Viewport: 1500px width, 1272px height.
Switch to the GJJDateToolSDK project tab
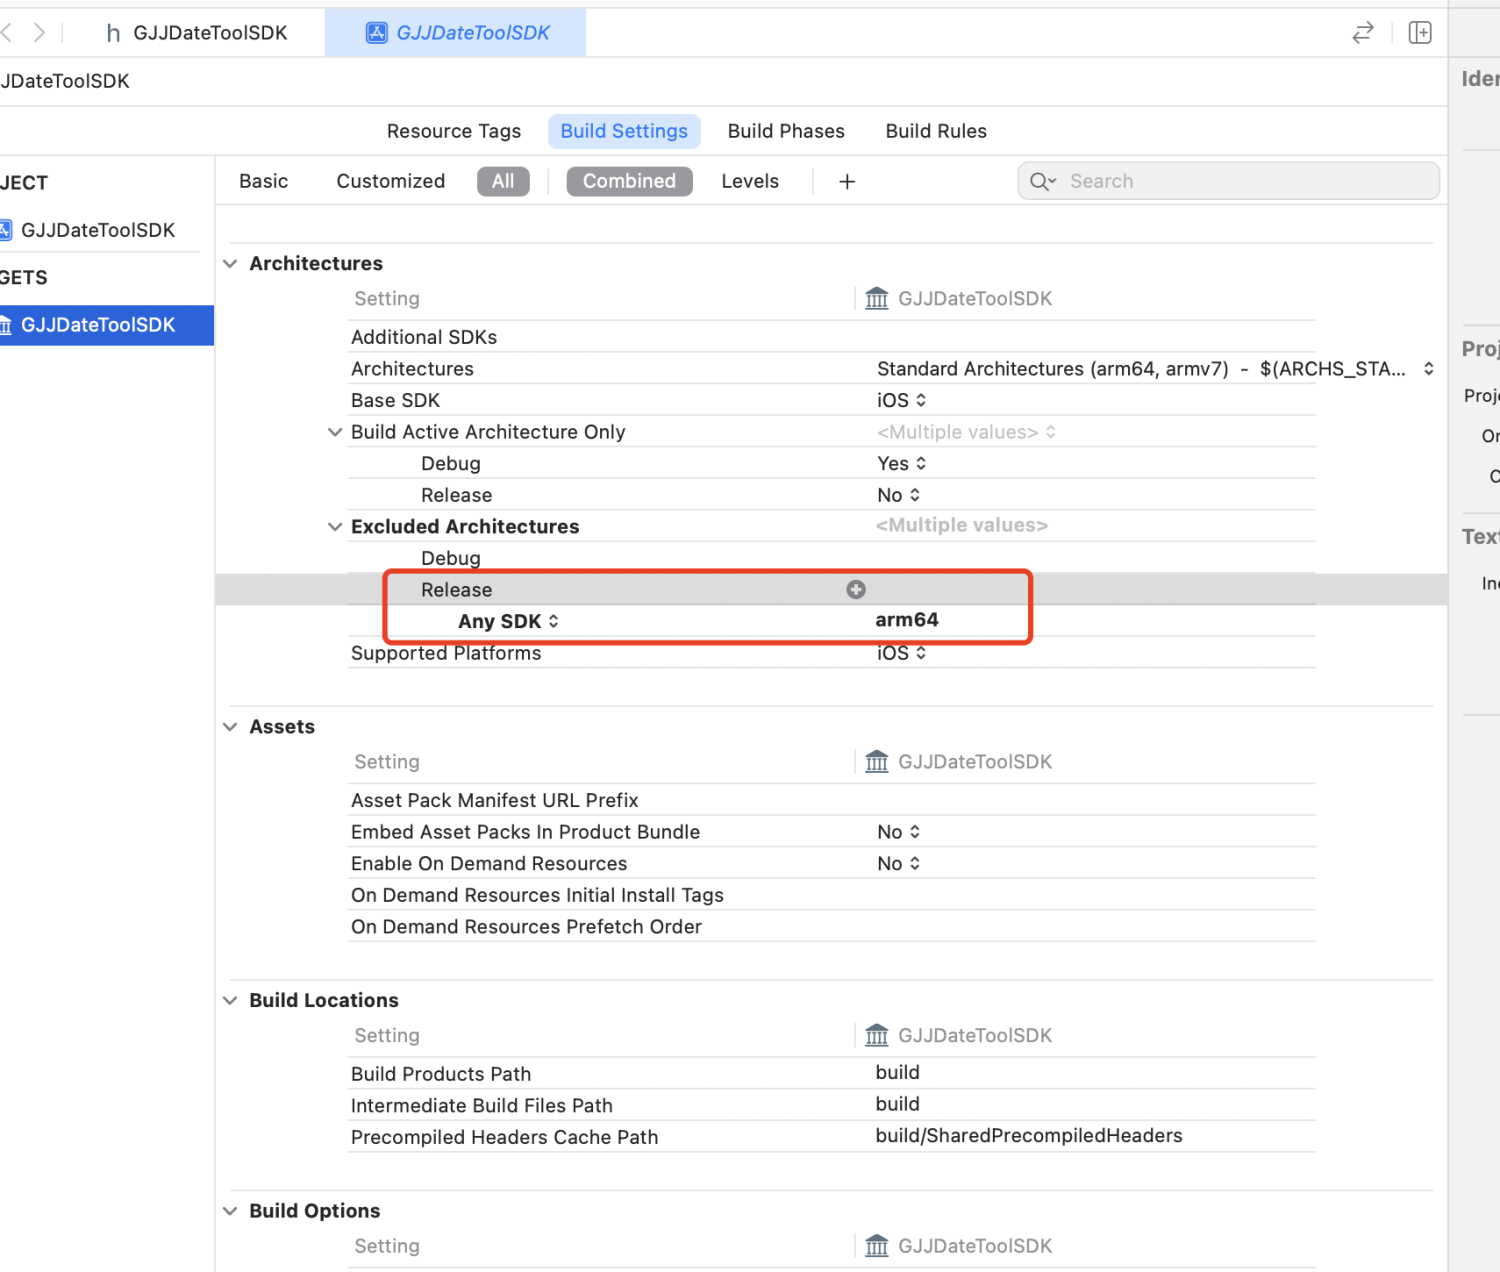tap(456, 33)
